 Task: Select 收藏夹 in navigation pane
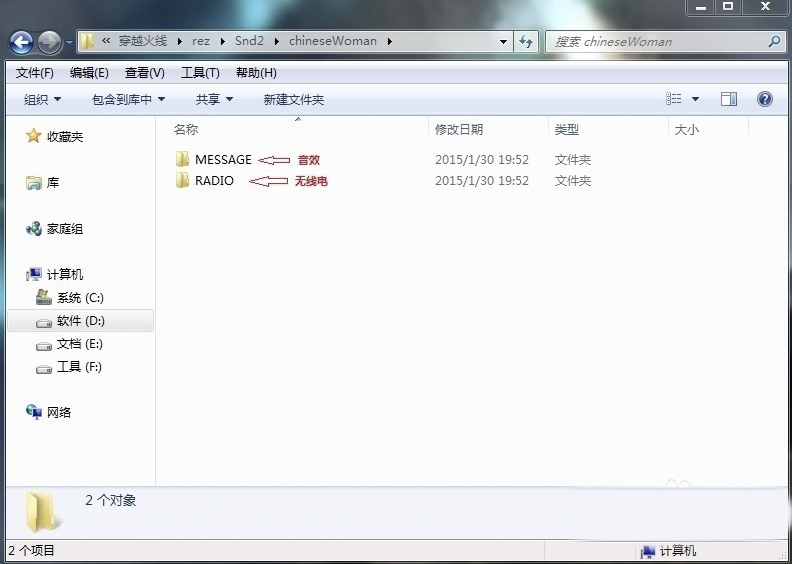tap(65, 136)
